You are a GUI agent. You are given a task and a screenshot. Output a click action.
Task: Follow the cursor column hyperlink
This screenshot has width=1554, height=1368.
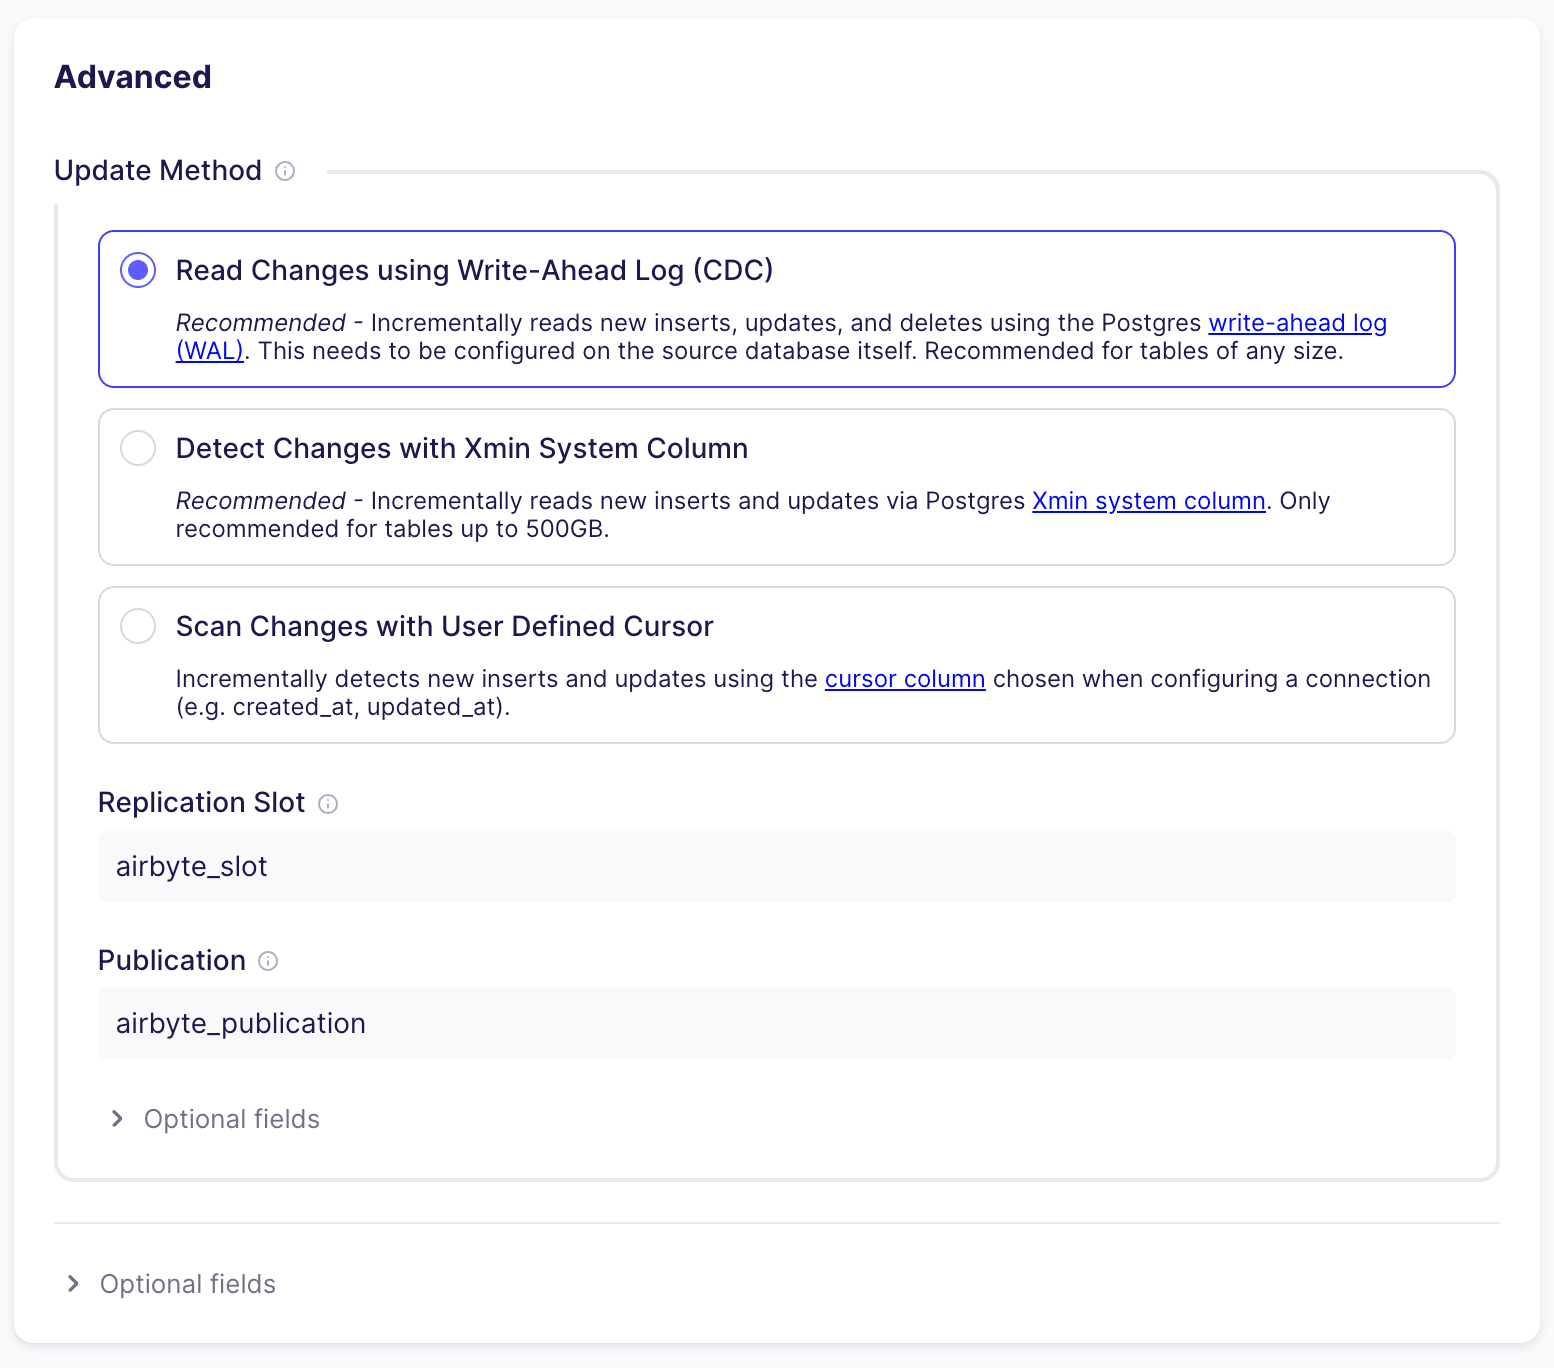[x=904, y=678]
